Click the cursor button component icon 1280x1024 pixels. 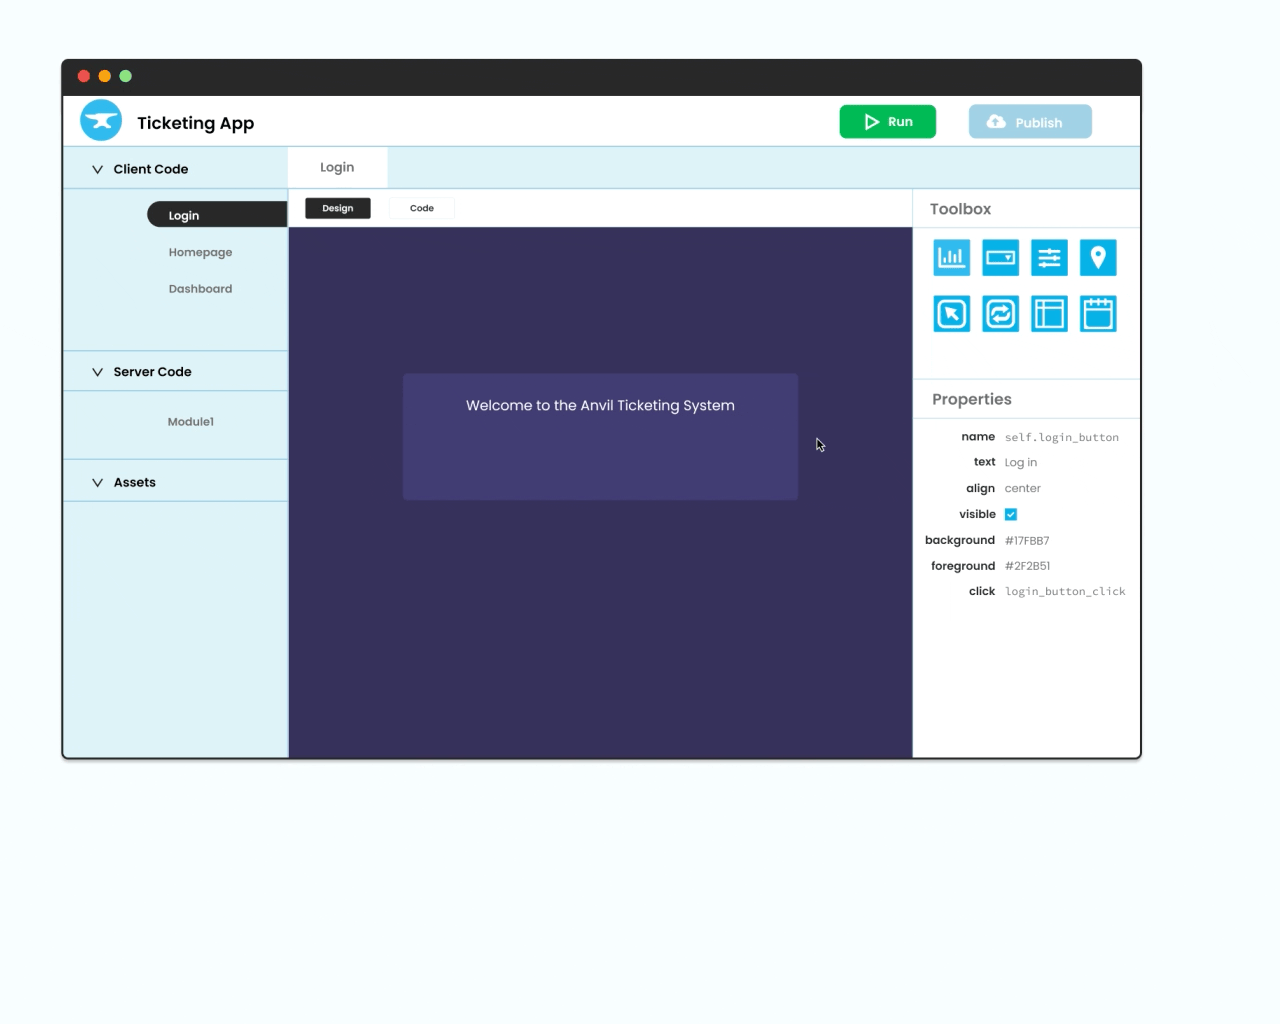[x=951, y=314]
